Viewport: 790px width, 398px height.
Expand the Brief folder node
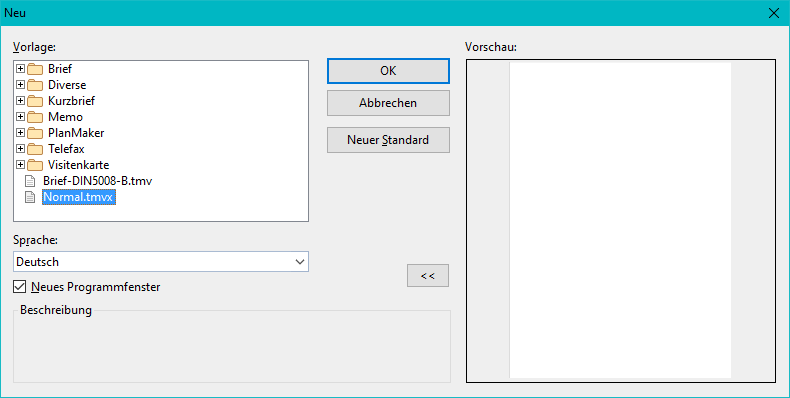pyautogui.click(x=20, y=69)
